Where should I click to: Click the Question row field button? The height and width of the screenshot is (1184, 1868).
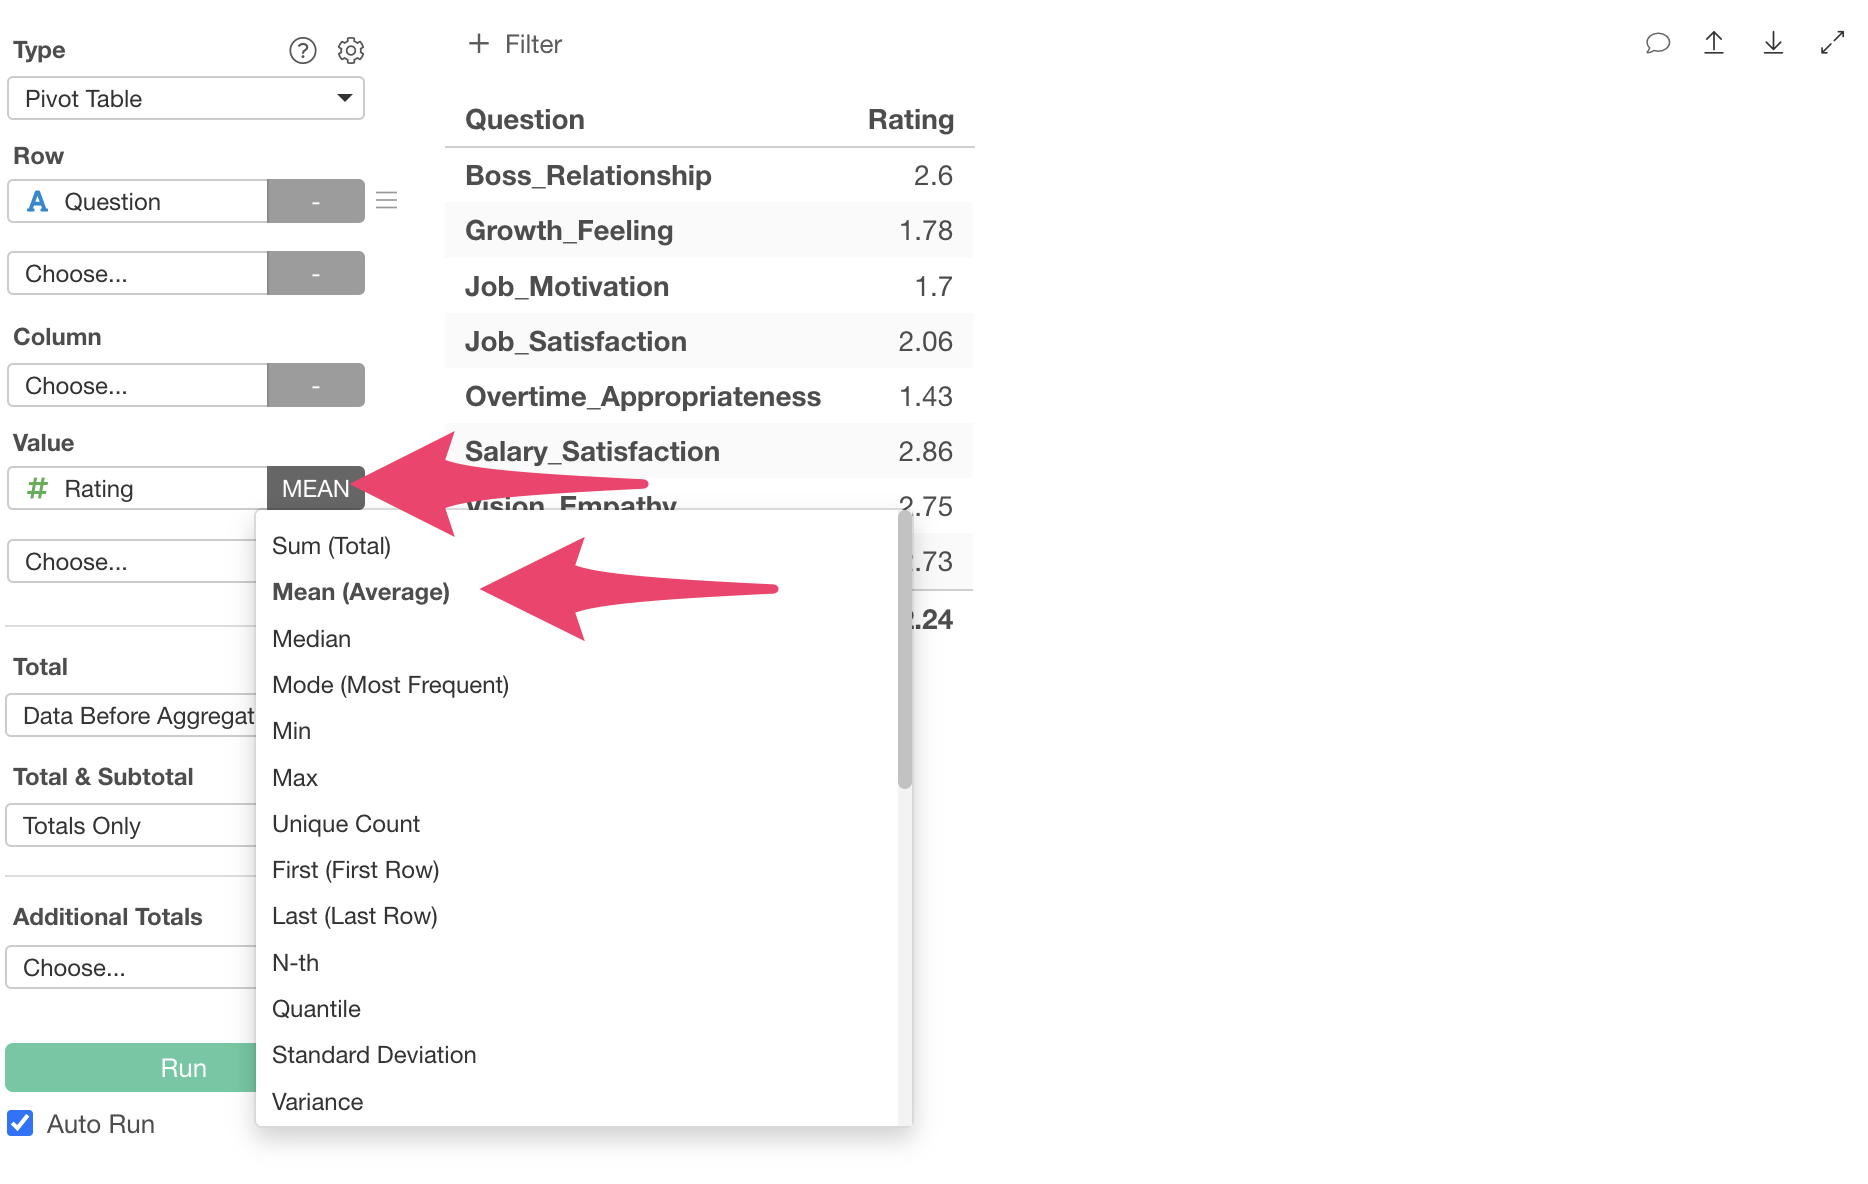tap(138, 201)
